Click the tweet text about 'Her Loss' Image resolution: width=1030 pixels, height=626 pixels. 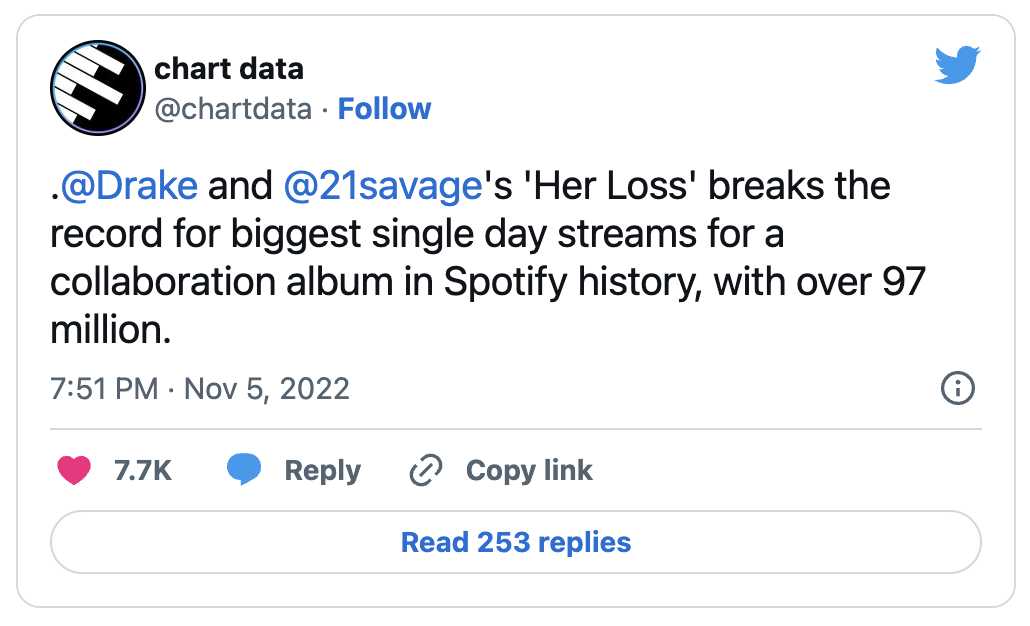coord(488,257)
